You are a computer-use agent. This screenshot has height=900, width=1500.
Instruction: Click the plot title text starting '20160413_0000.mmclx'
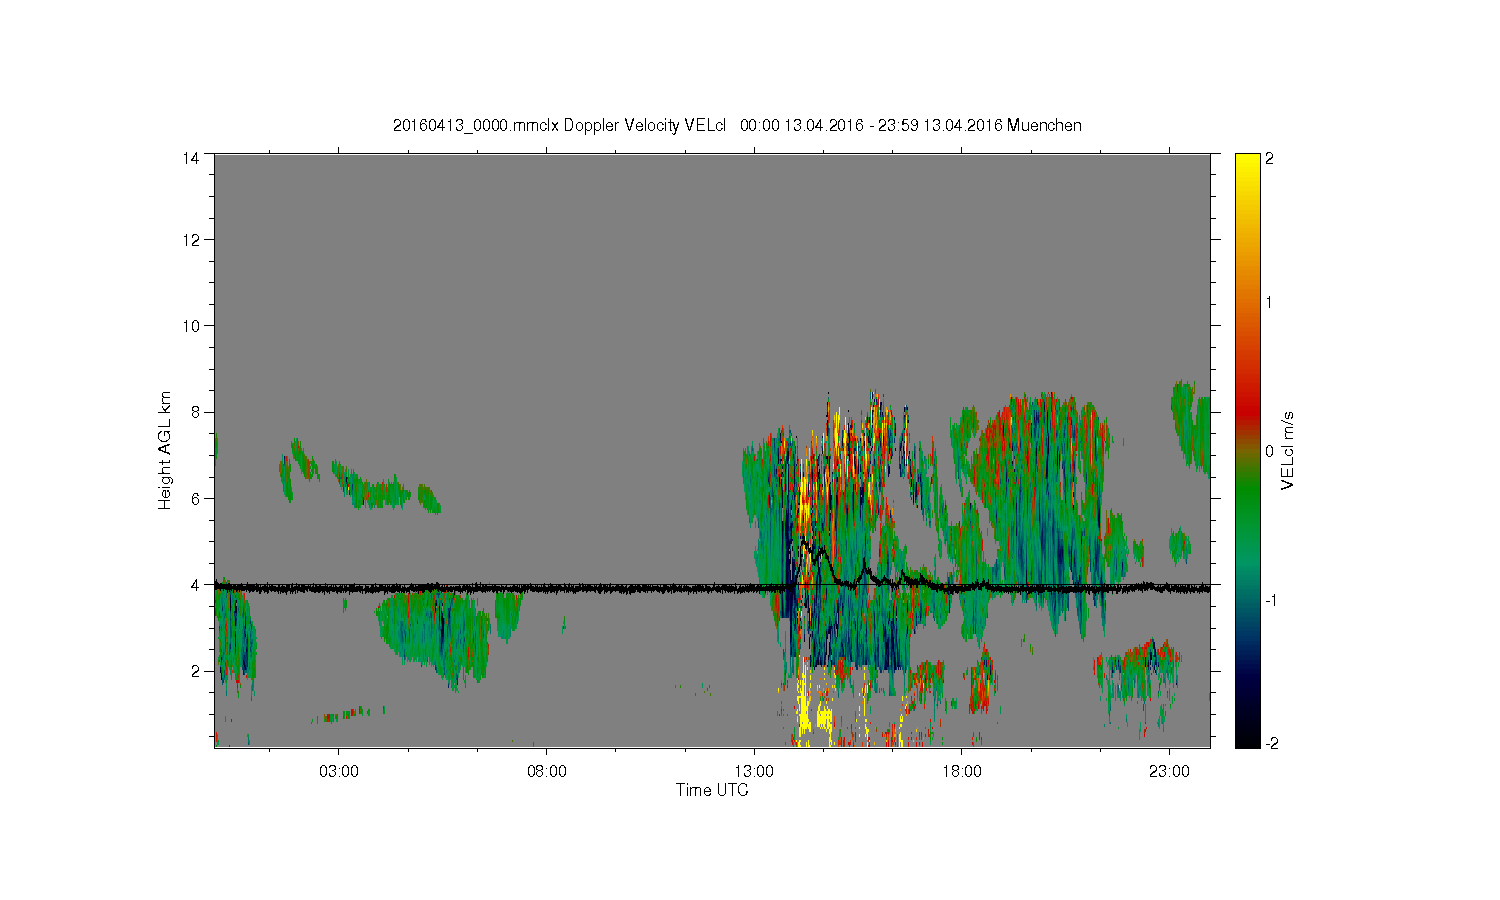pyautogui.click(x=737, y=125)
